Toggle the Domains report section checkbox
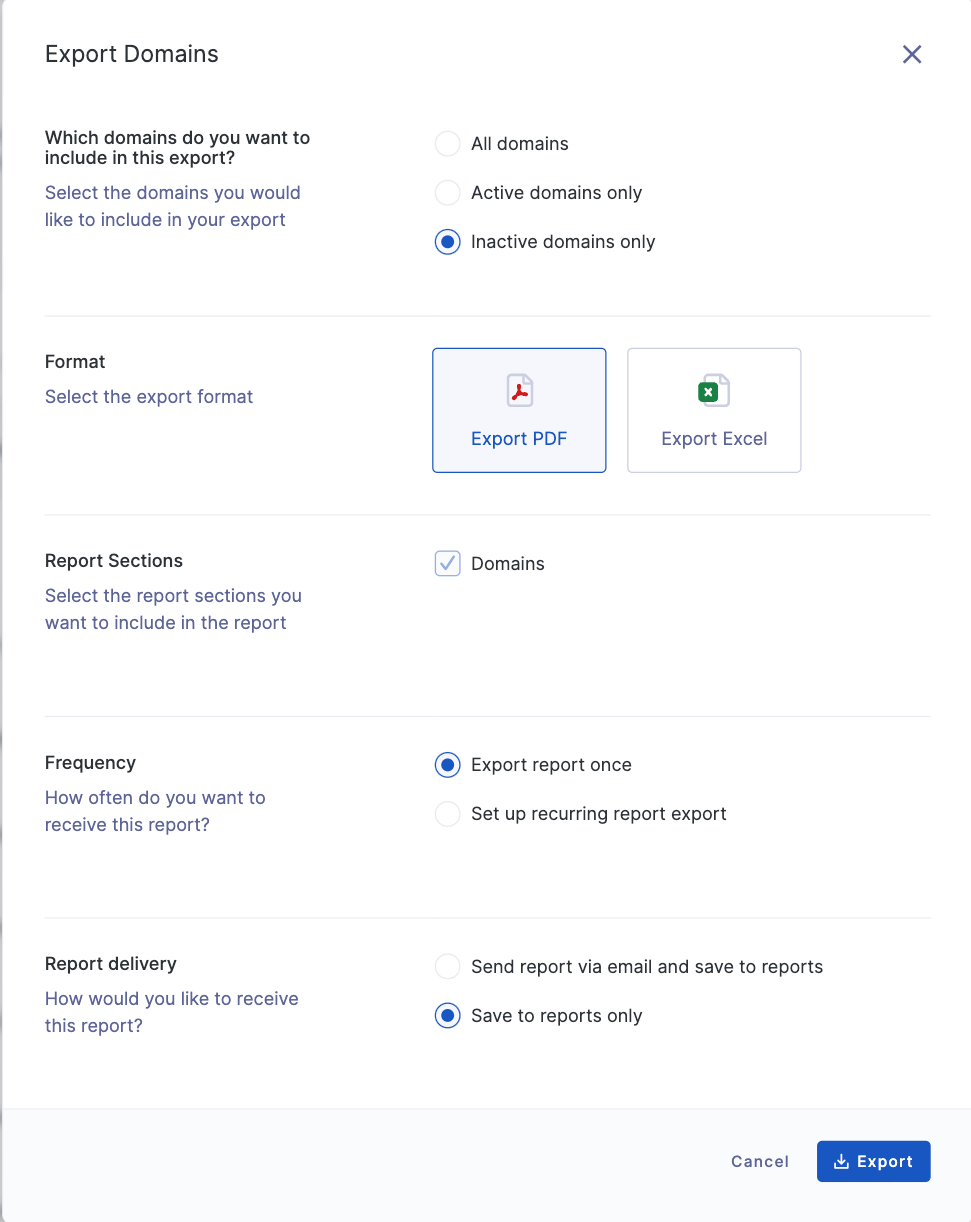 447,564
